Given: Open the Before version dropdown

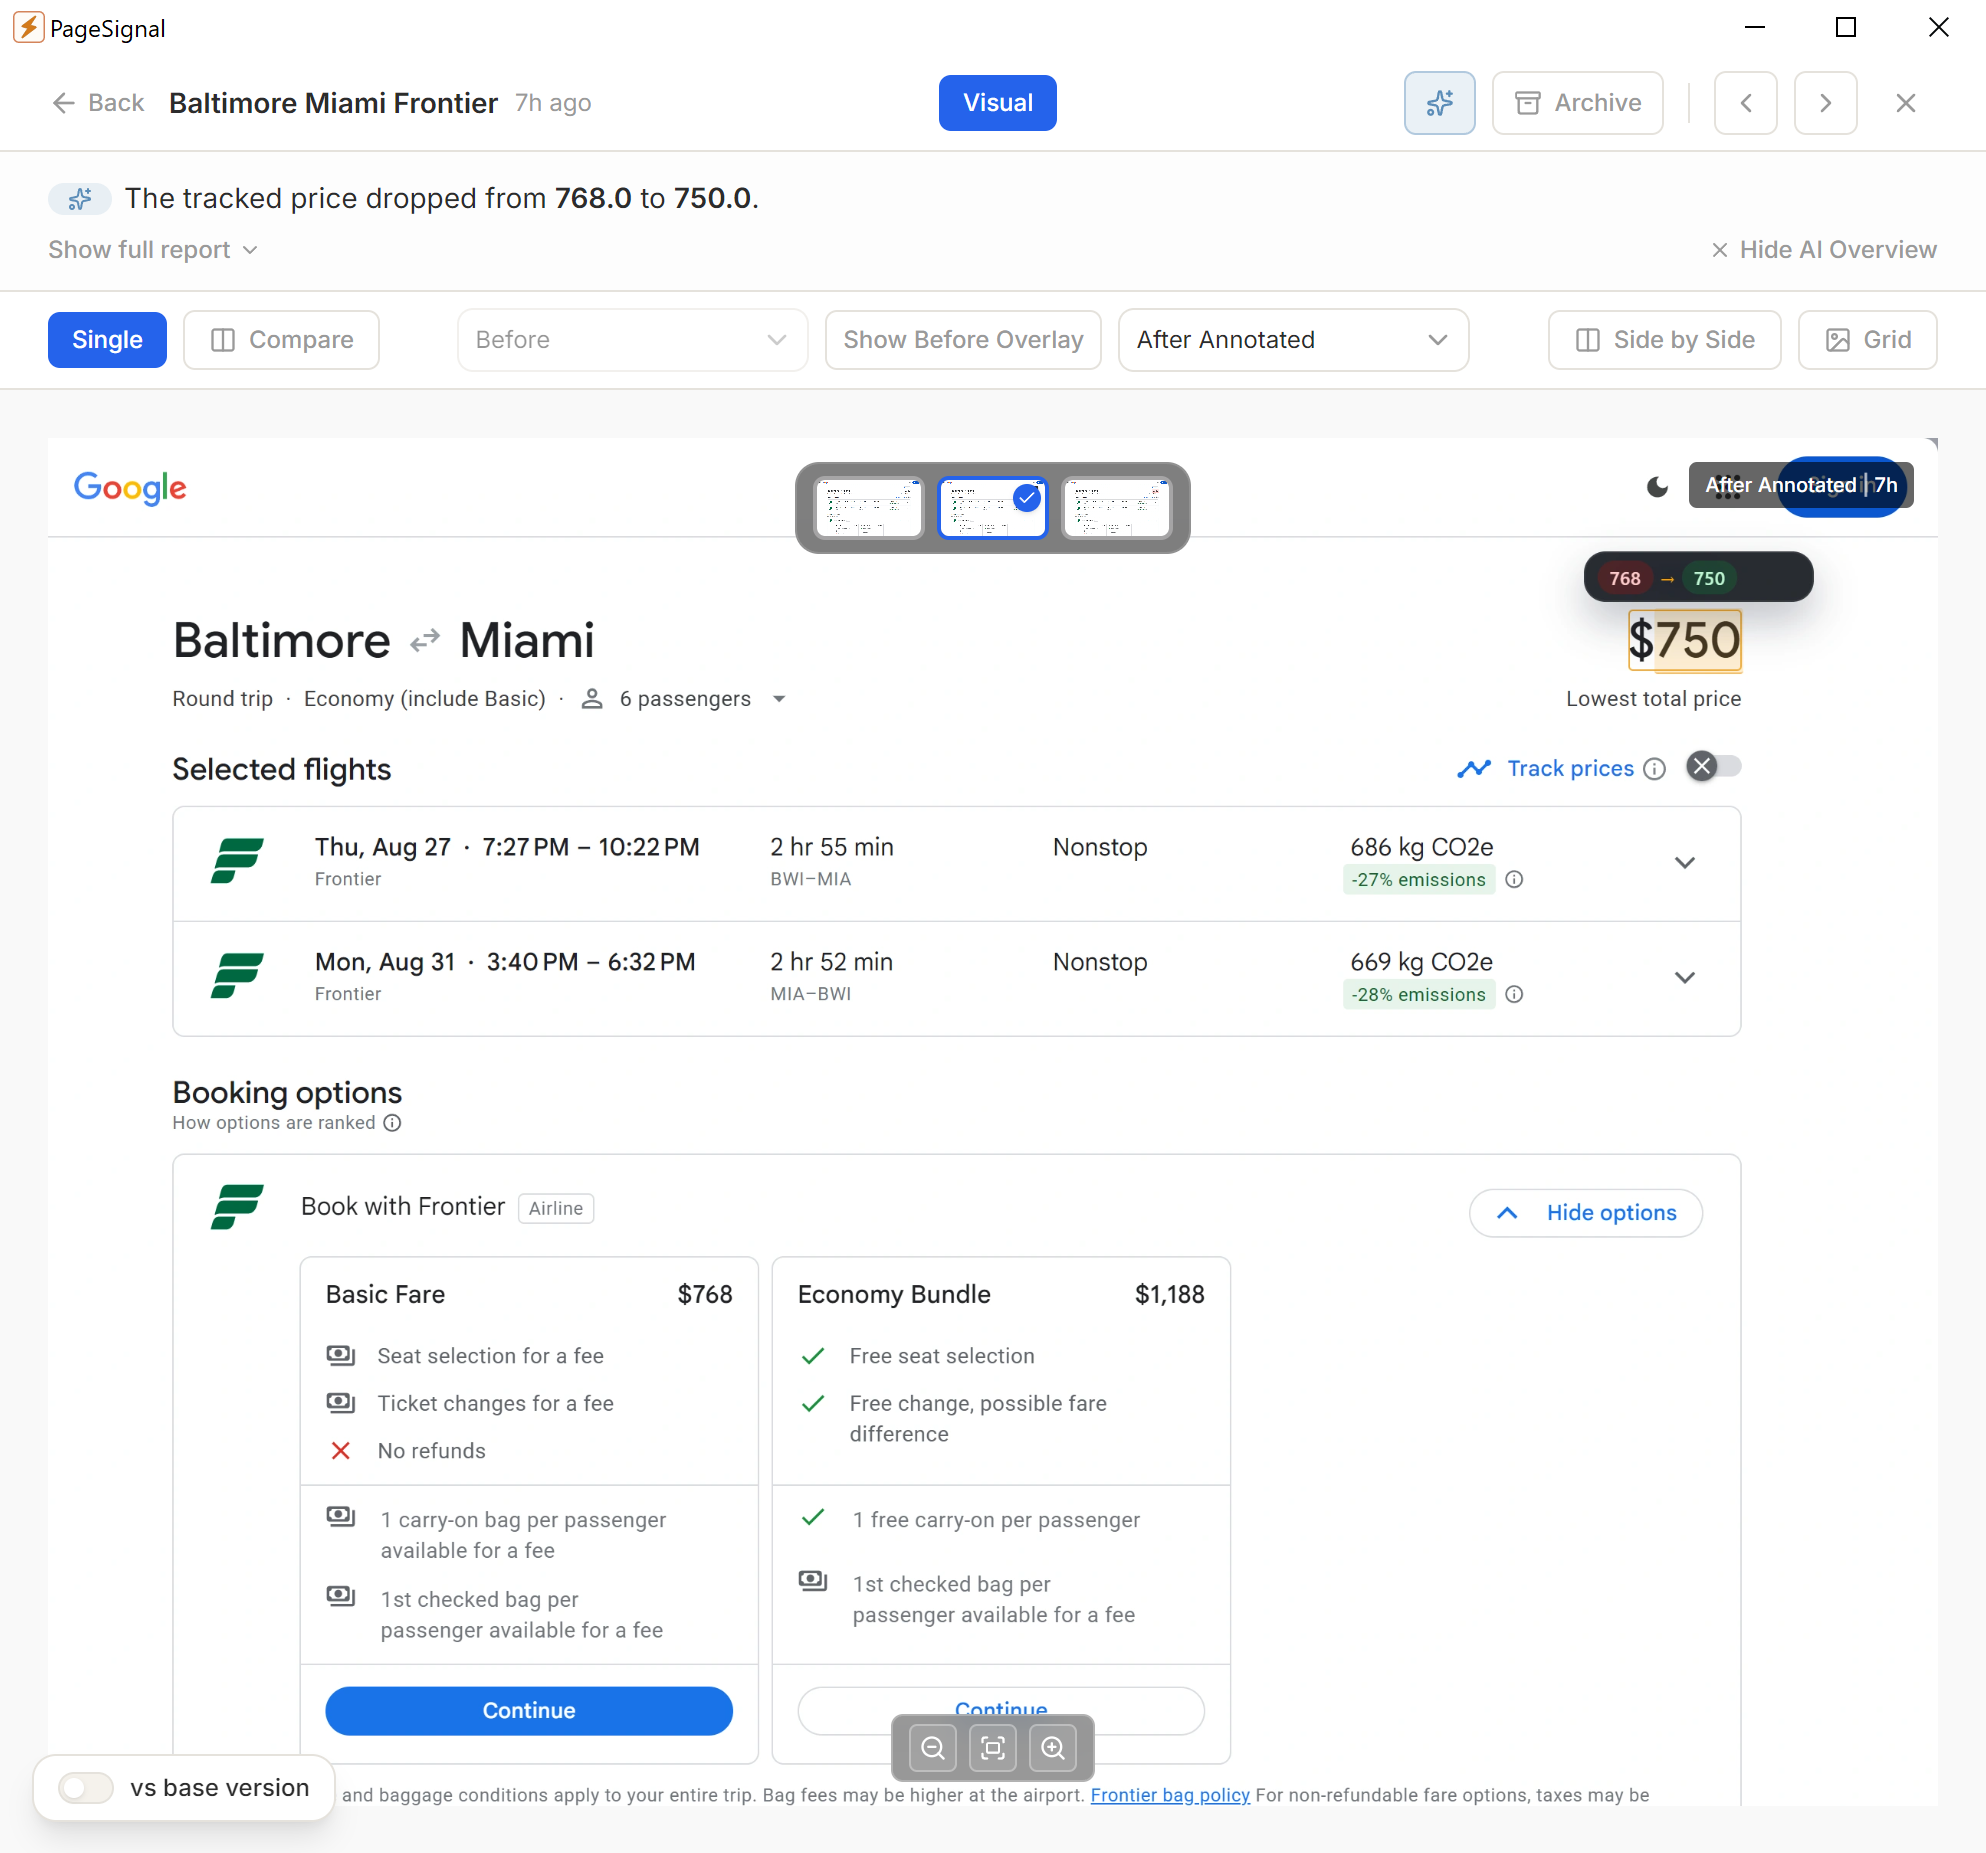Looking at the screenshot, I should point(632,340).
